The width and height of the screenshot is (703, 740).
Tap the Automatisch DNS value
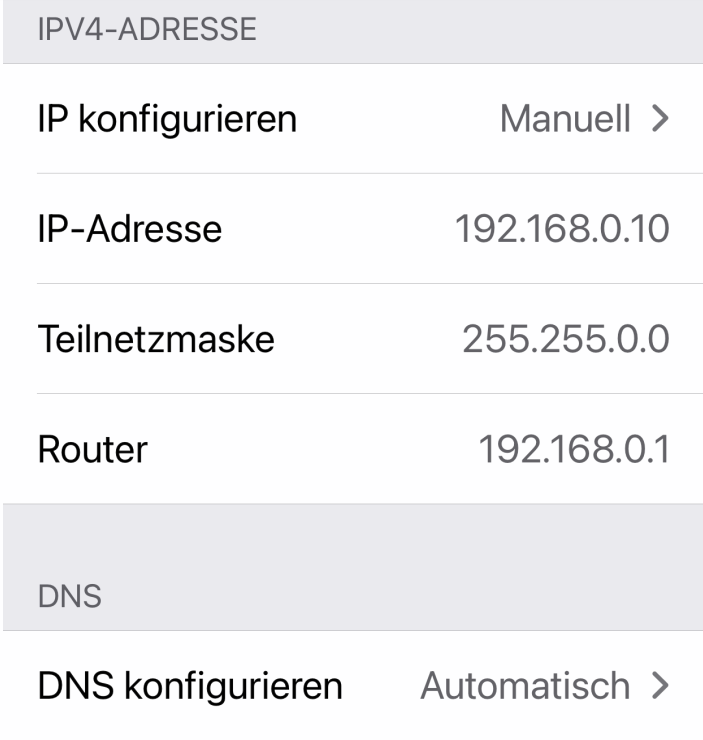coord(525,686)
